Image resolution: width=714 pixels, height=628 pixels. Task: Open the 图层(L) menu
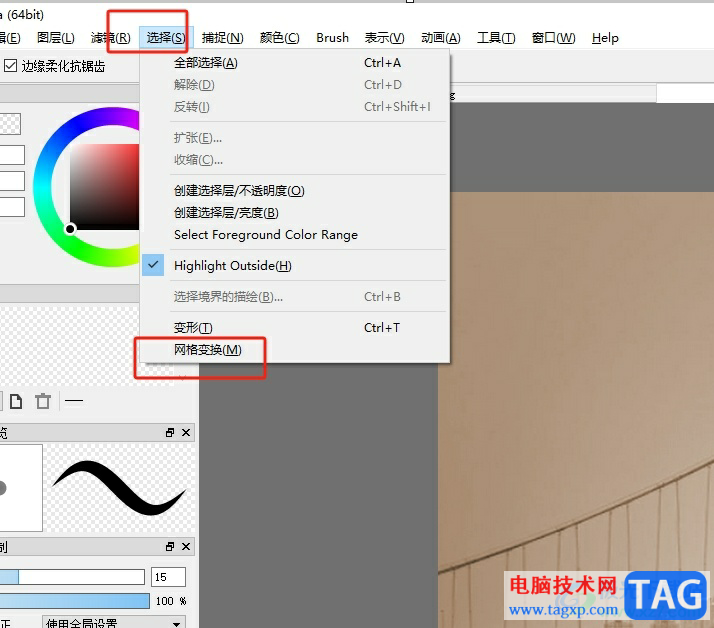56,38
